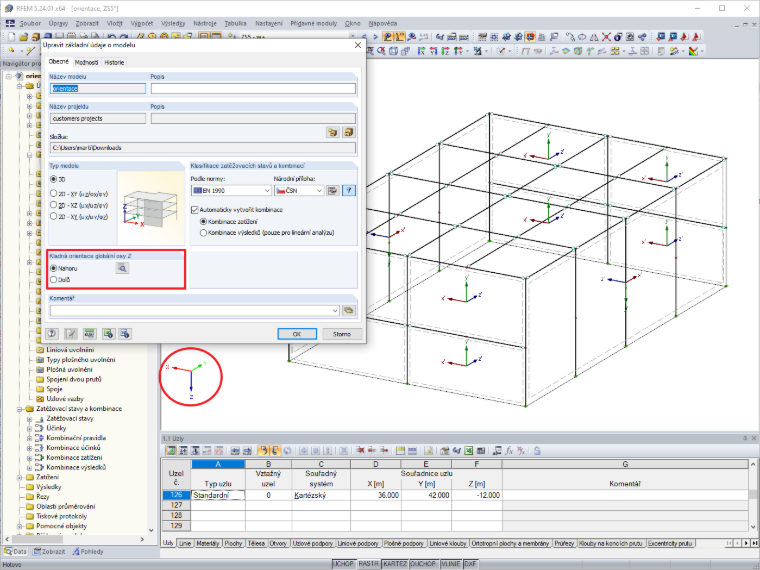Viewport: 760px width, 570px height.
Task: Click the previous navigation blue arrow icon
Action: coord(364,37)
